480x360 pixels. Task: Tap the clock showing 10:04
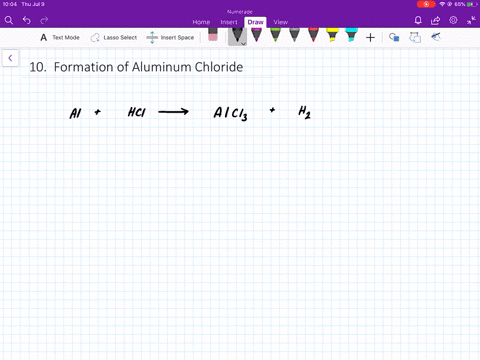click(10, 4)
